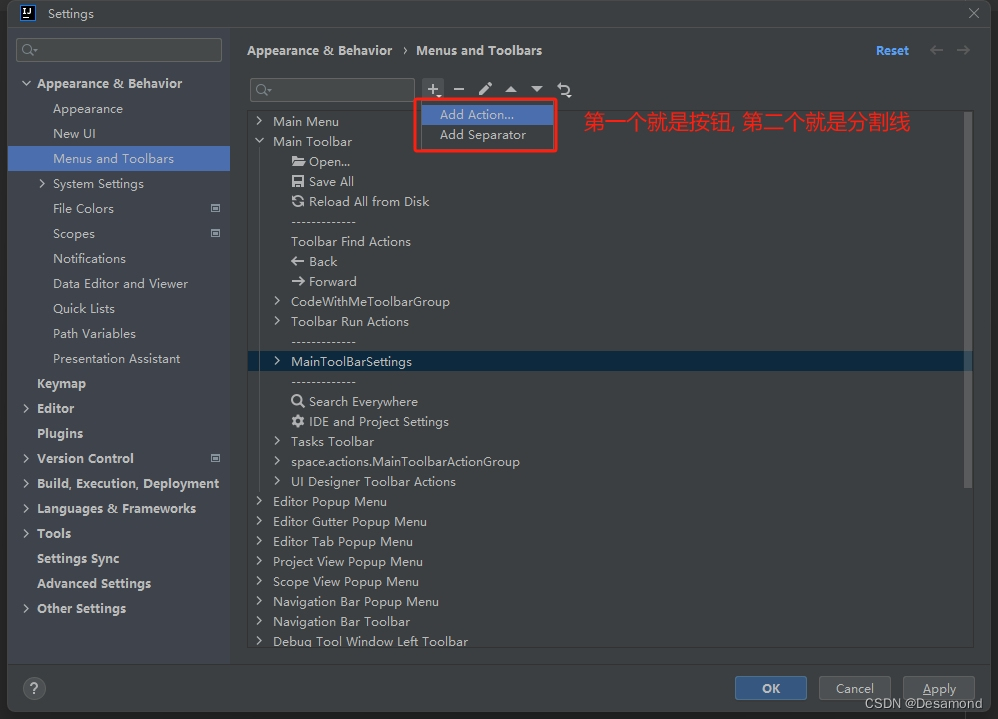The image size is (998, 719).
Task: Click the back navigation arrow near Reset
Action: (936, 50)
